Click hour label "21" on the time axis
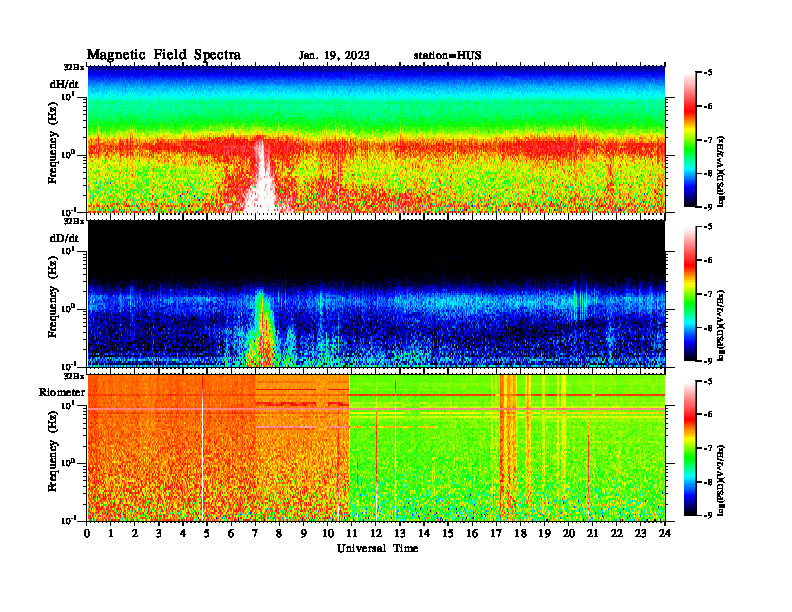This screenshot has height=612, width=792. click(592, 533)
